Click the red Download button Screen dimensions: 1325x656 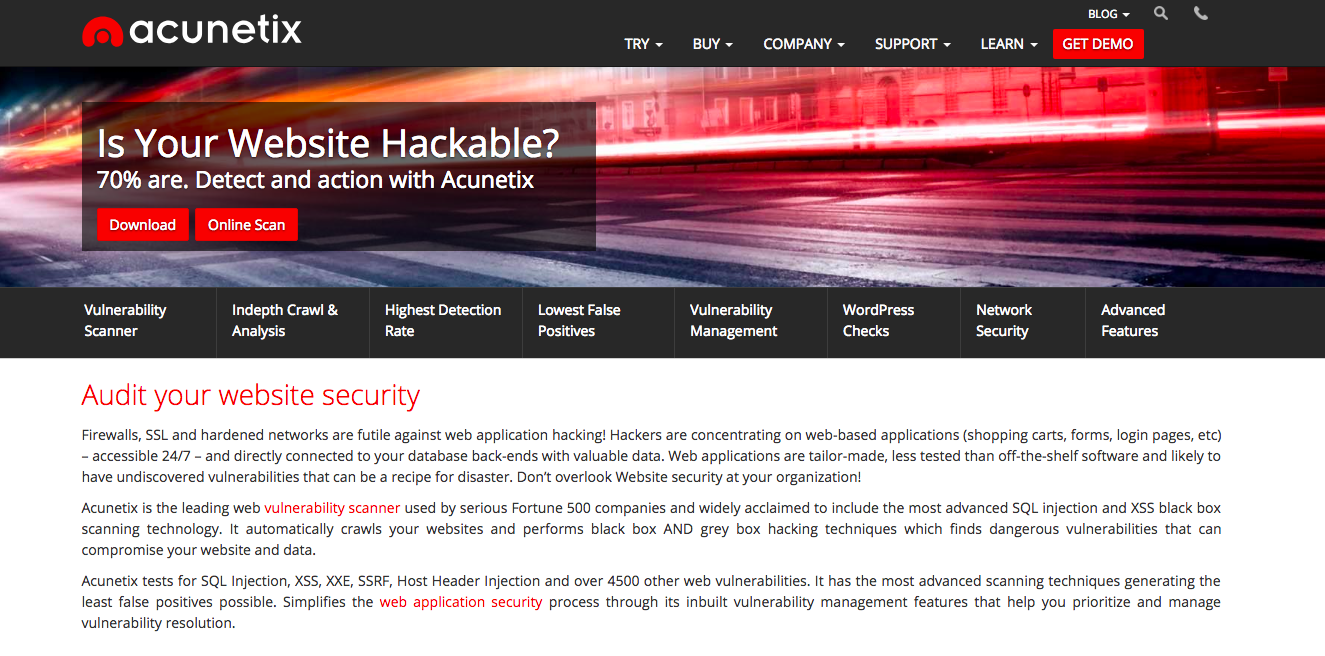click(x=142, y=225)
